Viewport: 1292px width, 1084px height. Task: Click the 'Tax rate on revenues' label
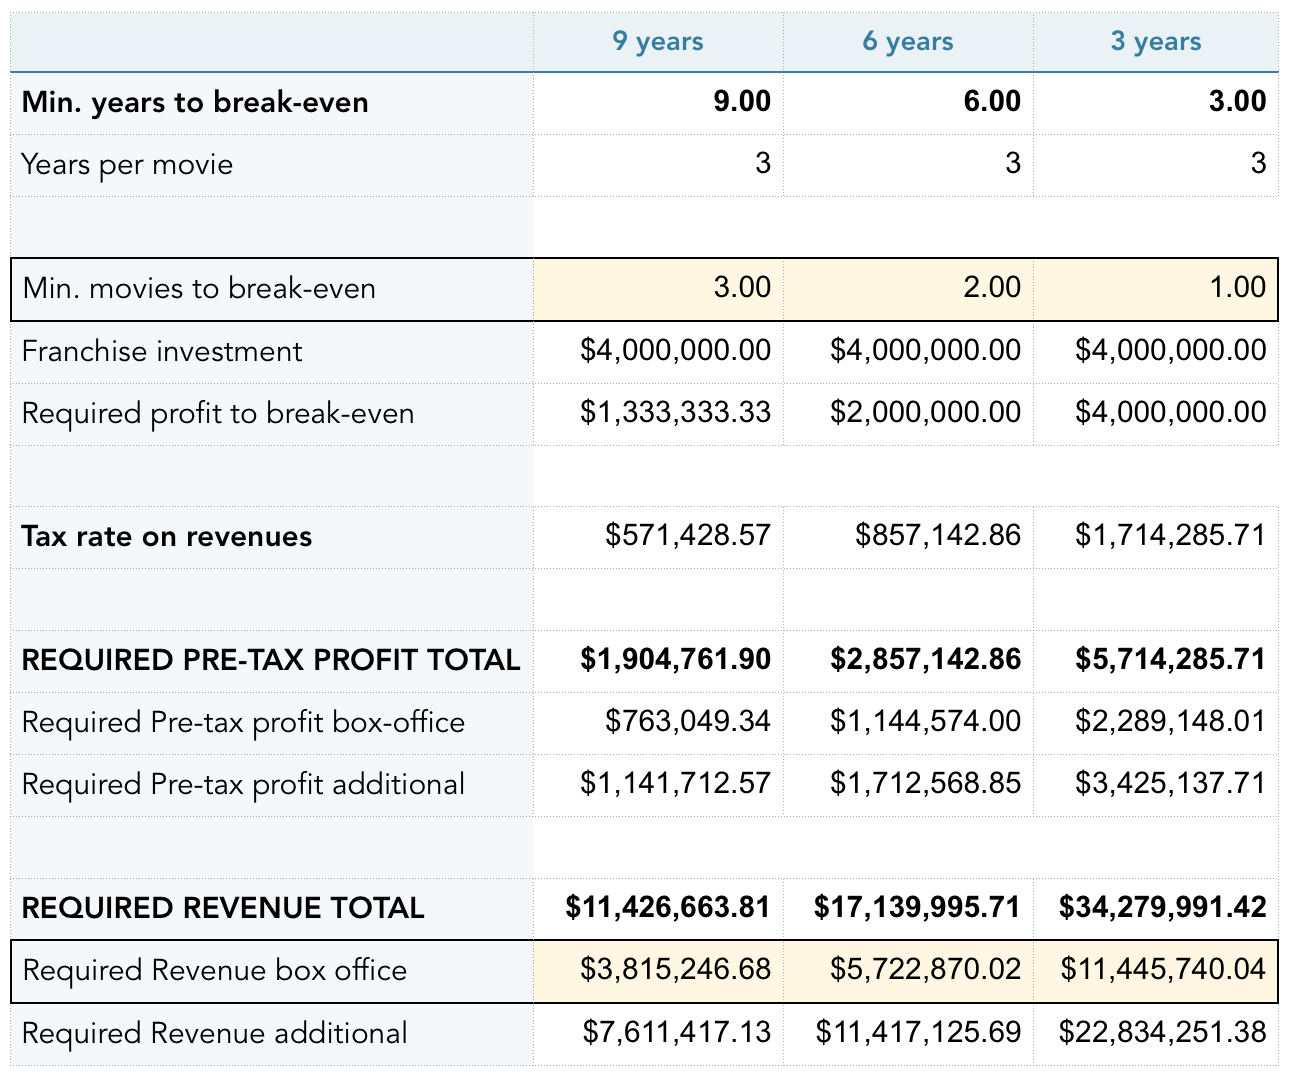(x=167, y=537)
